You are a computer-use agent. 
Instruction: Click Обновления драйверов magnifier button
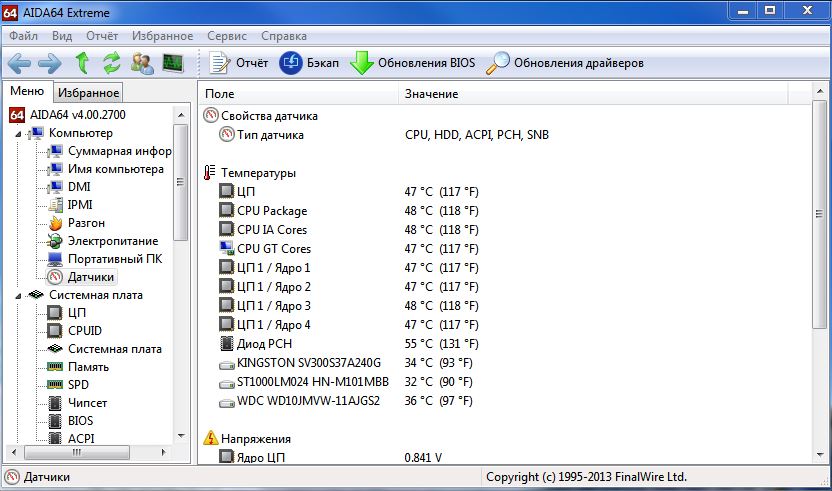tap(565, 63)
